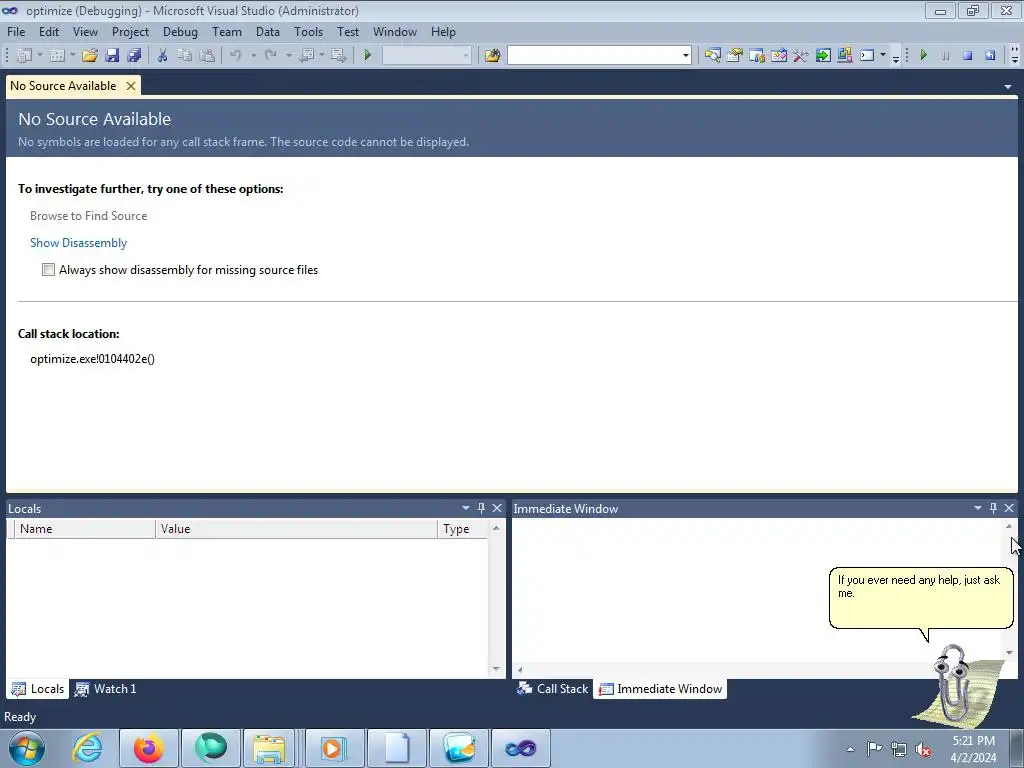Select the Immediate Window tab
The height and width of the screenshot is (768, 1024).
pyautogui.click(x=660, y=689)
